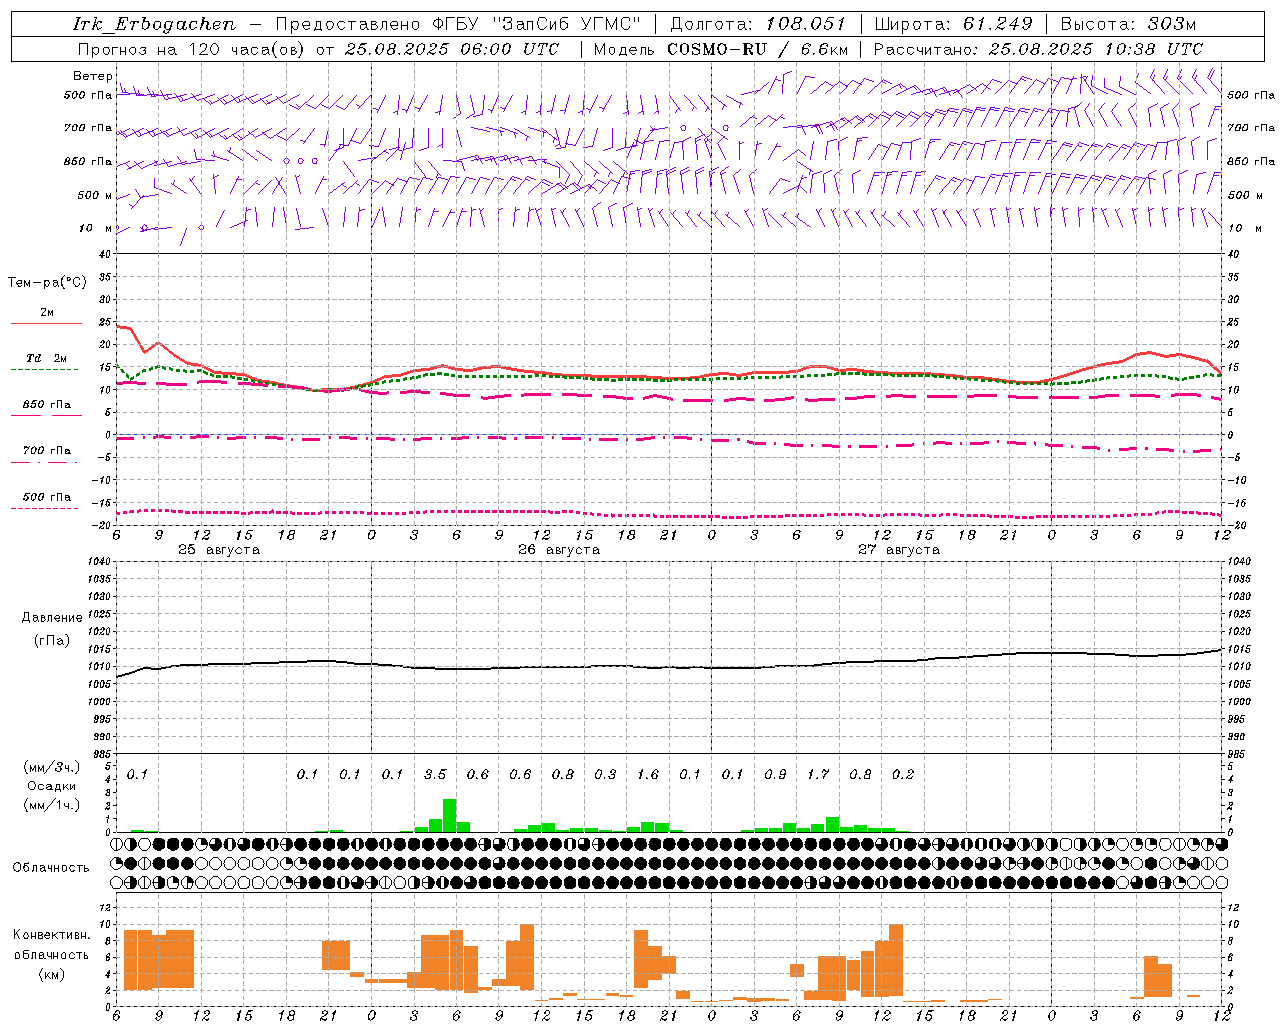1280x1024 pixels.
Task: Click the Высота: 303м value
Action: click(1128, 24)
